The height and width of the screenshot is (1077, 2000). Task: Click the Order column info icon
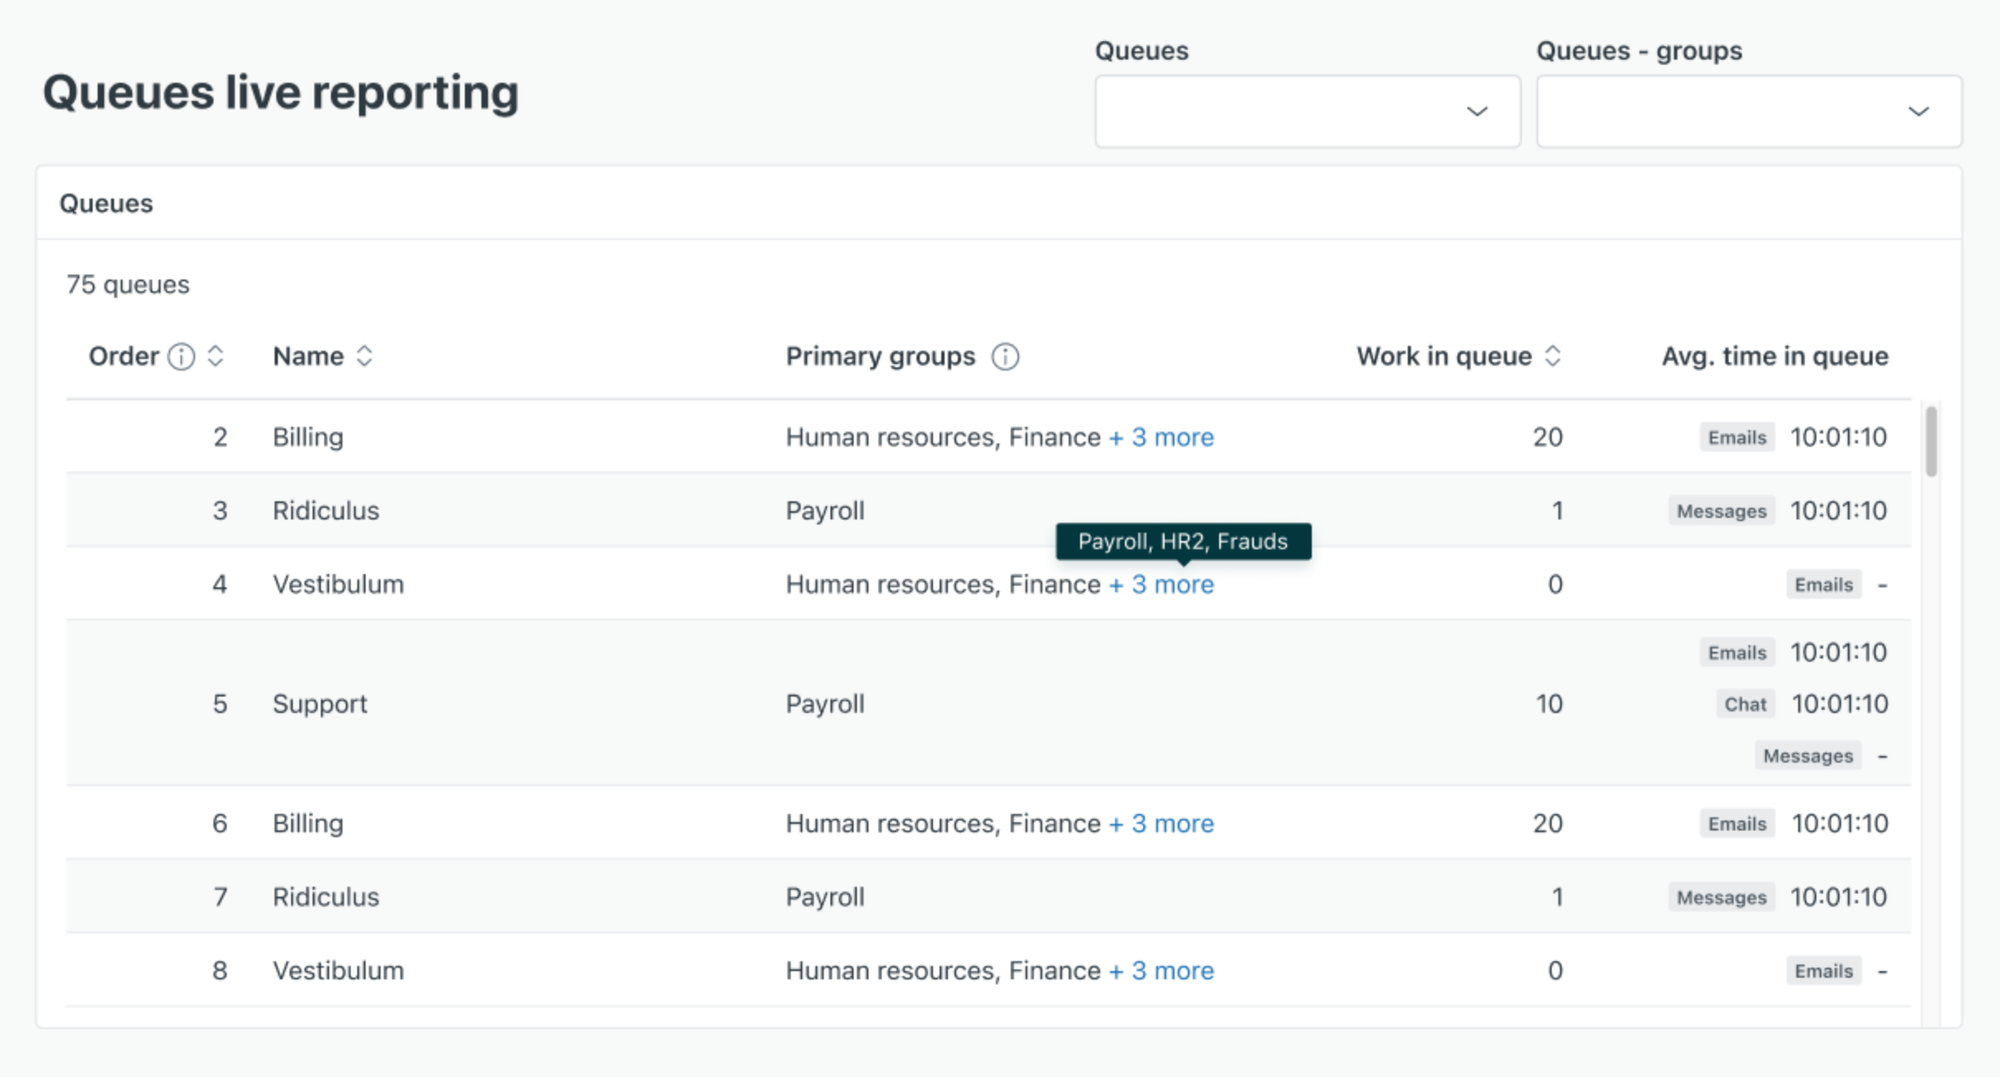click(x=181, y=357)
